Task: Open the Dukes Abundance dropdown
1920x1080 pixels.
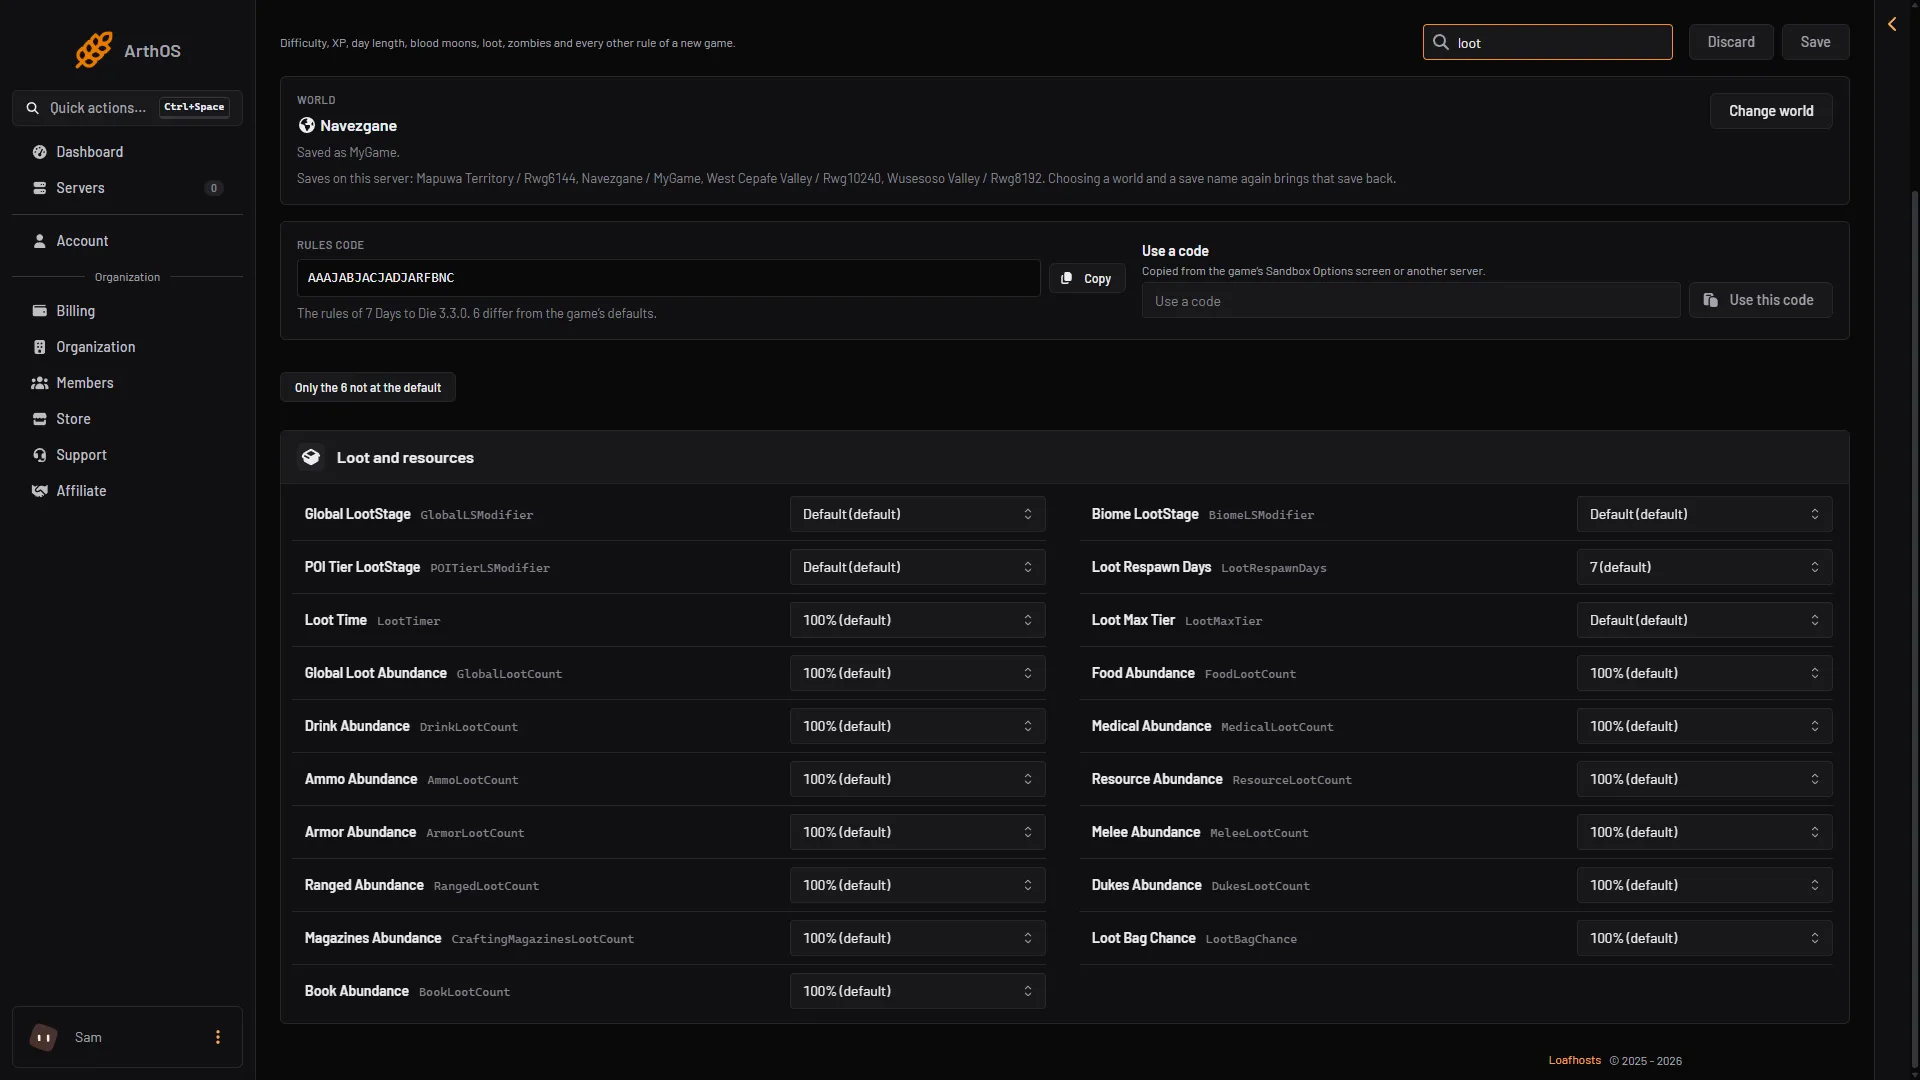Action: point(1705,885)
